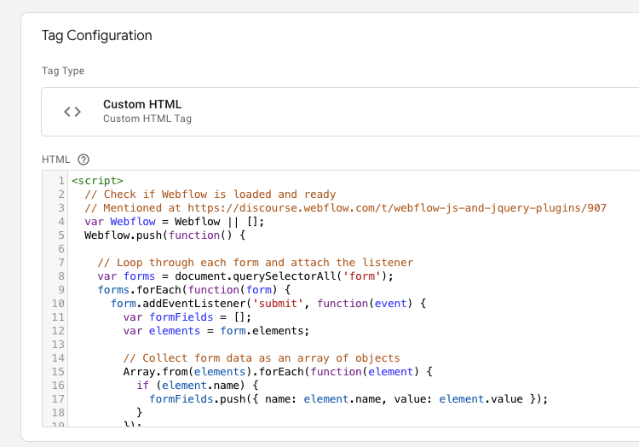This screenshot has height=447, width=639.
Task: Click the 'var formFields = []' line
Action: 187,317
